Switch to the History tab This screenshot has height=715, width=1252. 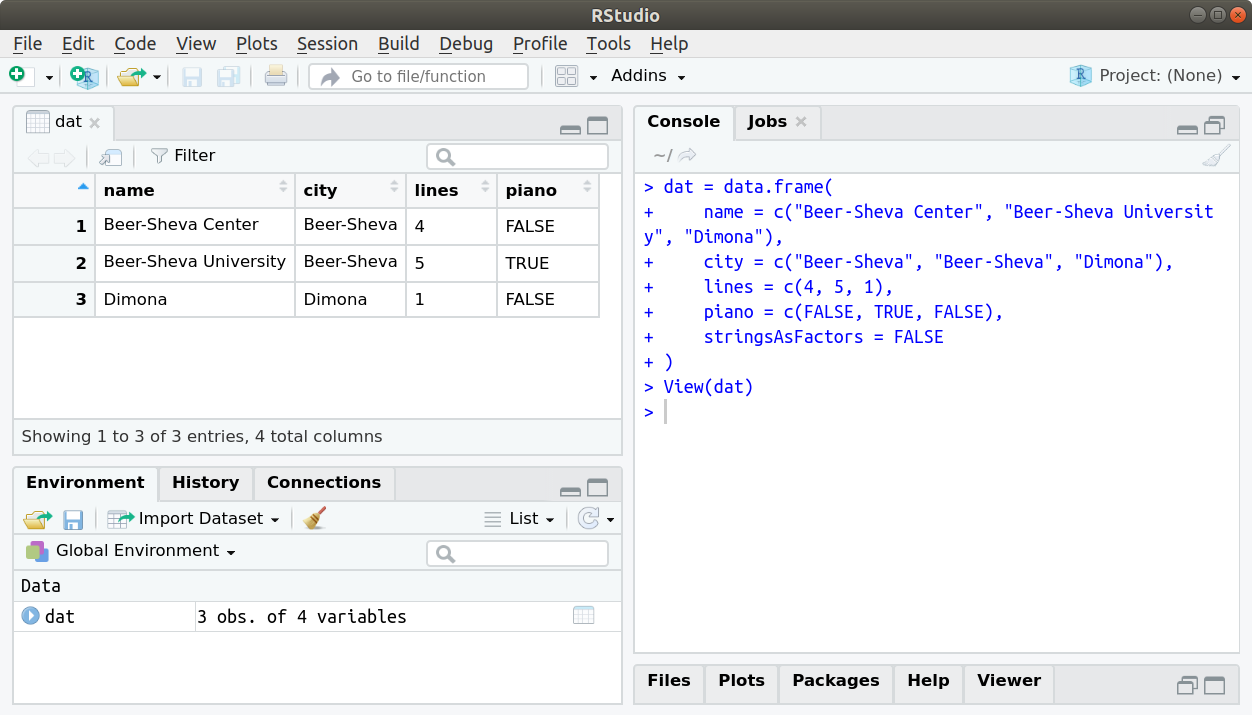(205, 482)
